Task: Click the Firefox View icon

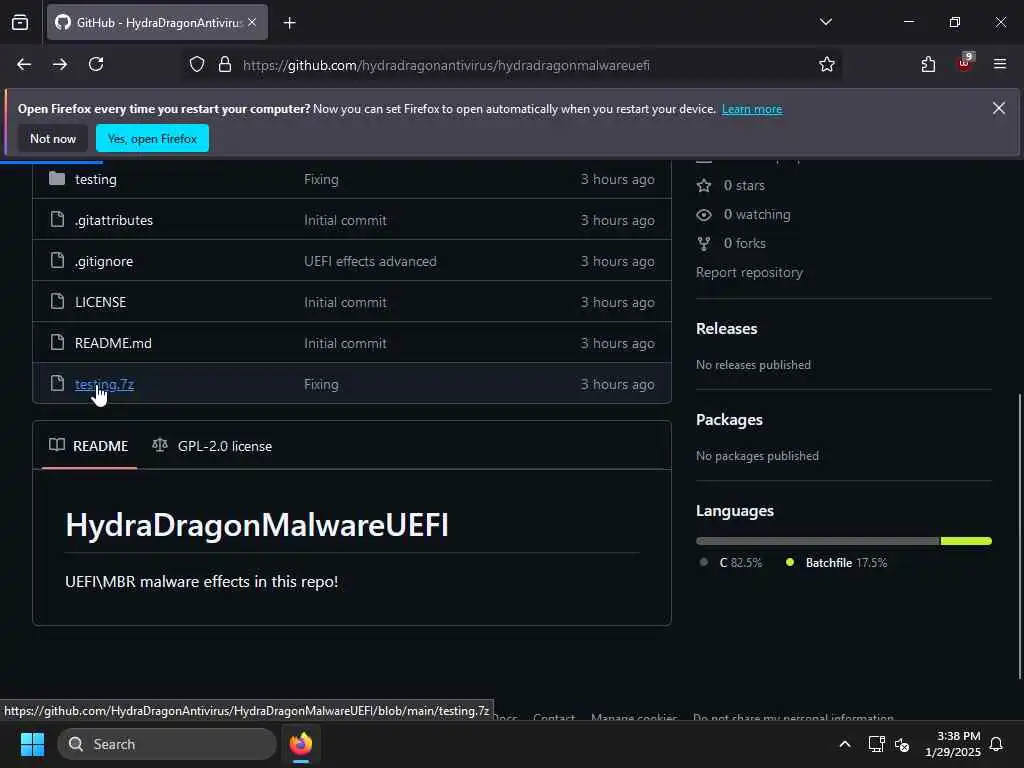Action: coord(20,23)
